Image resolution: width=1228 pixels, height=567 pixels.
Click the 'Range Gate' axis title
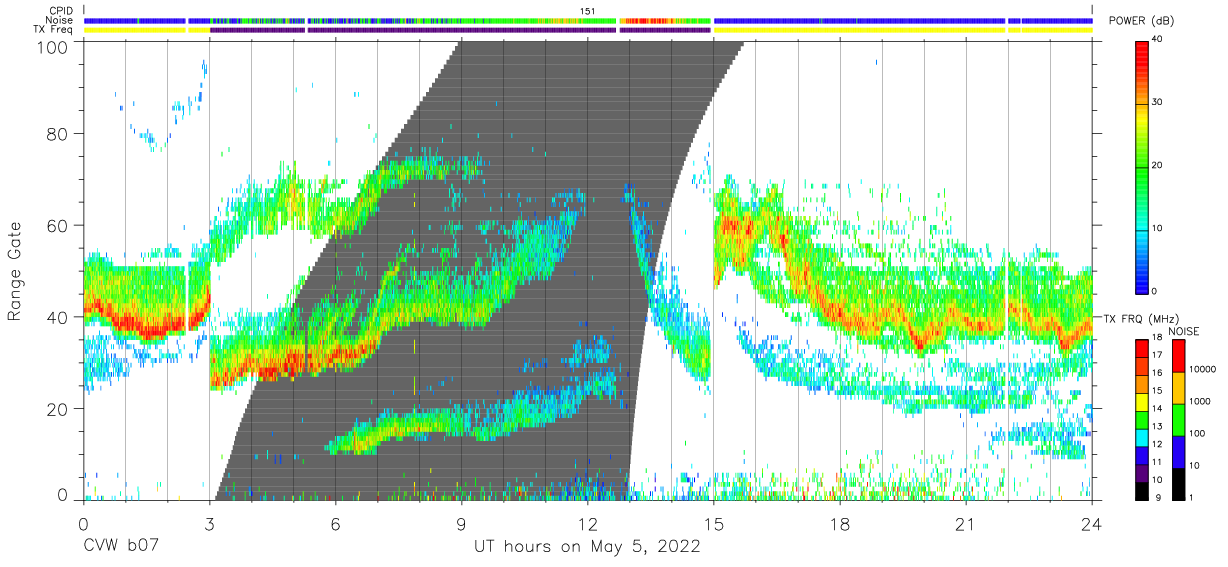click(x=15, y=273)
